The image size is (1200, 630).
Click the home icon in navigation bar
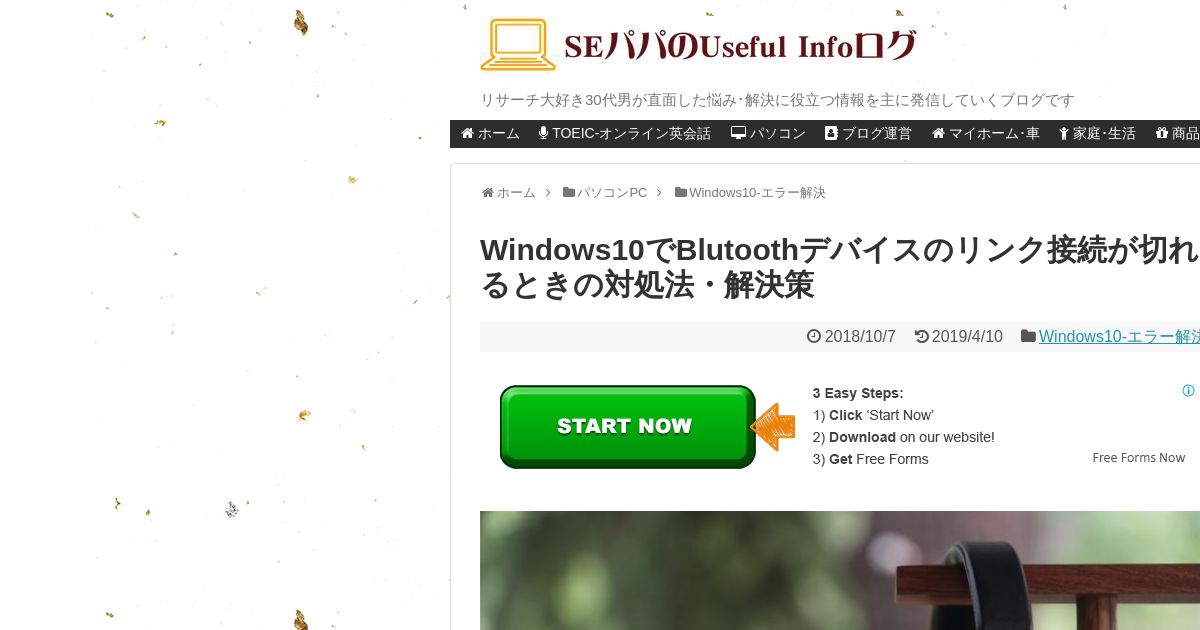467,133
